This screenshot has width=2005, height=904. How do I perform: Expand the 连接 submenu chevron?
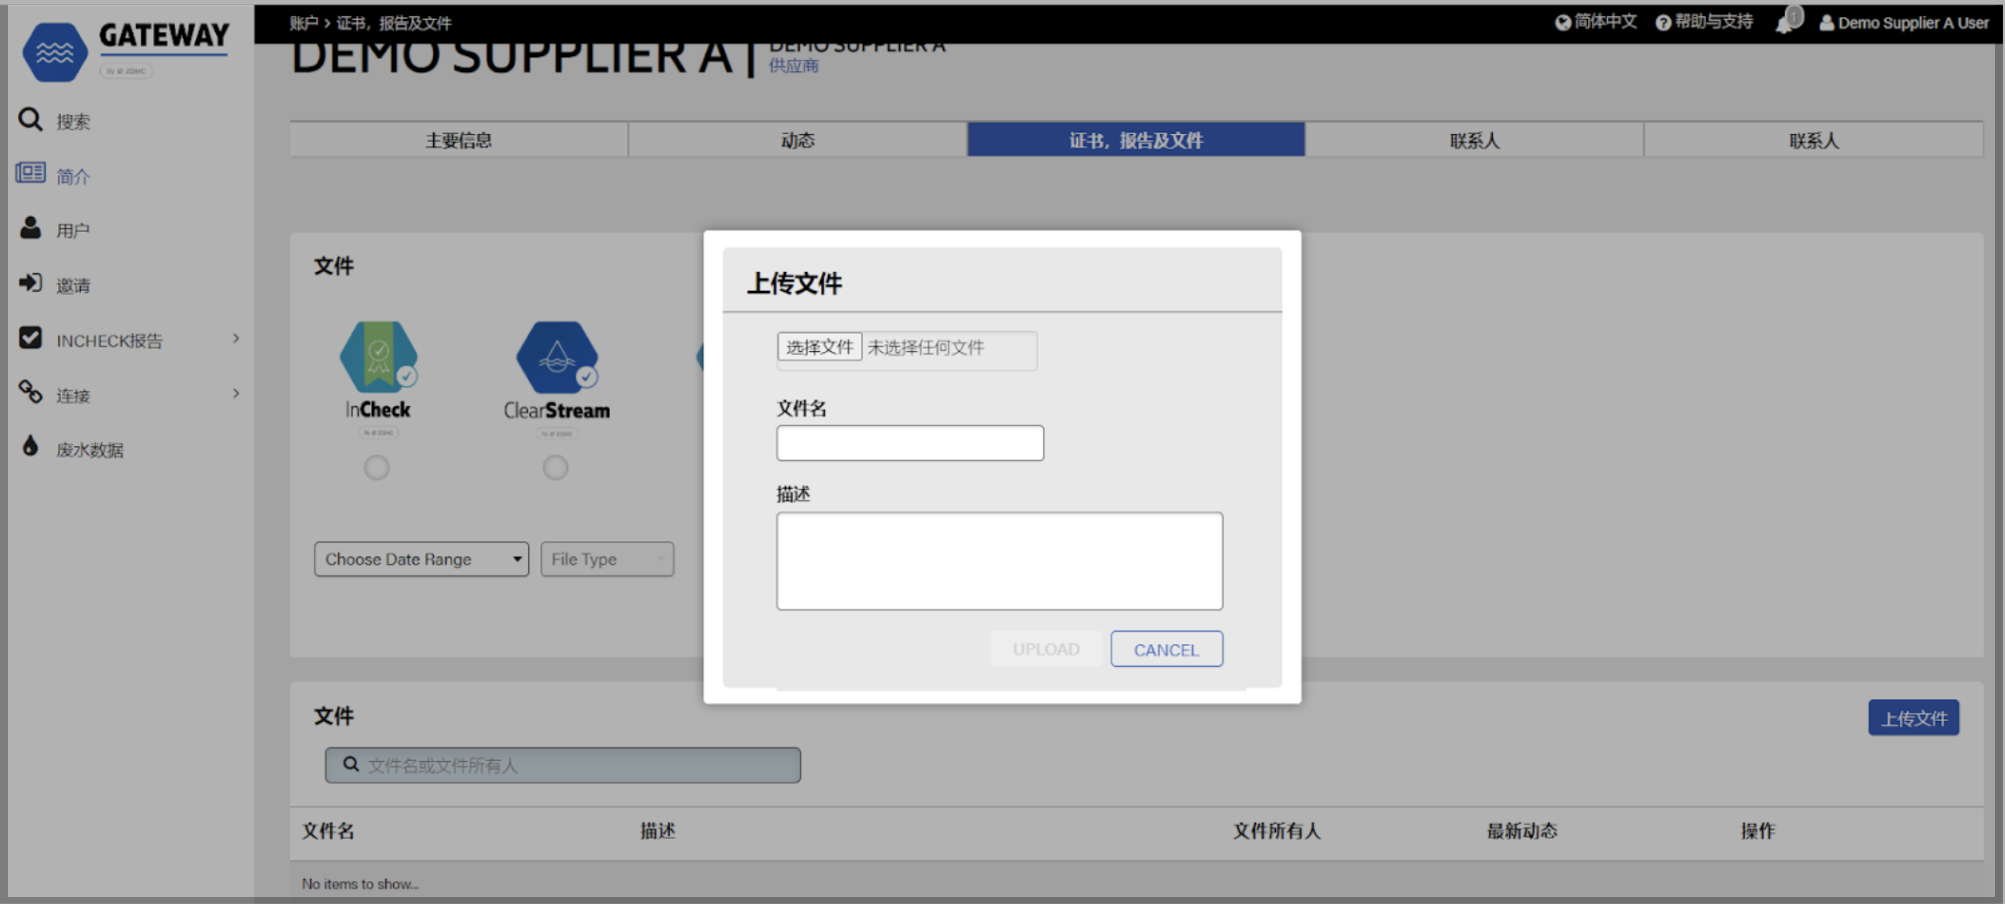pos(236,394)
